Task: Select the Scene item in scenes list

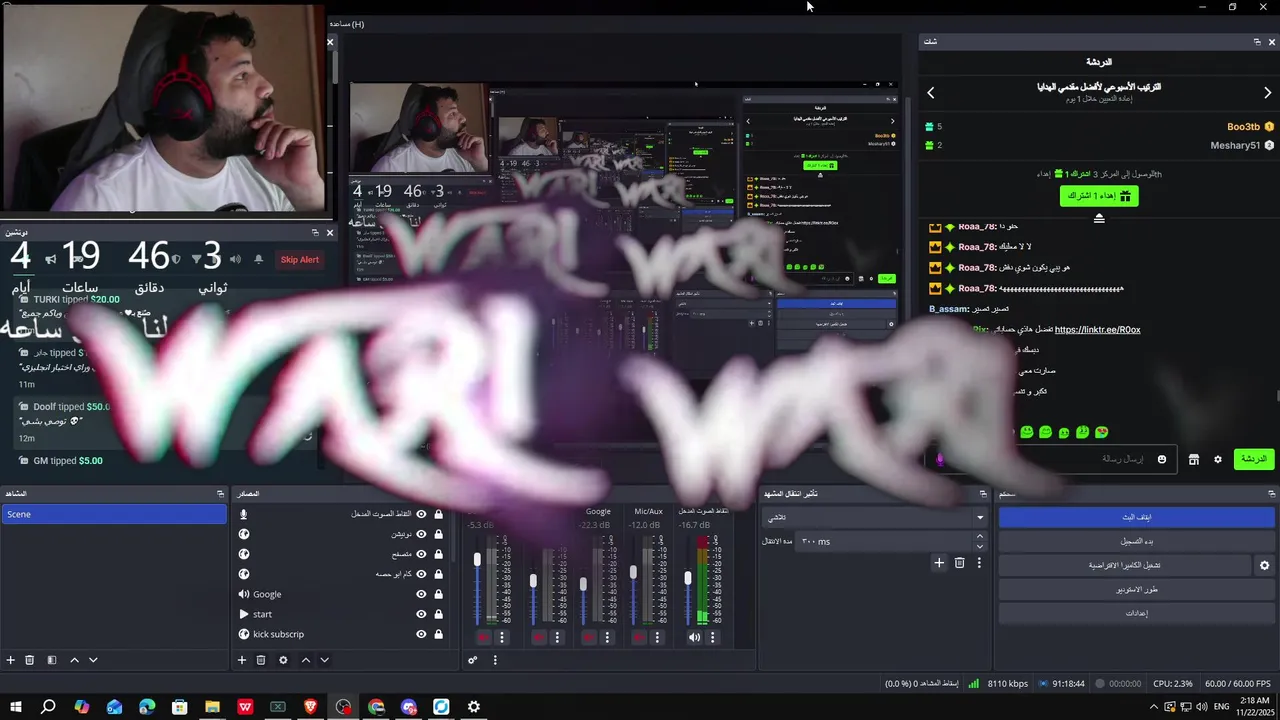Action: click(x=114, y=514)
